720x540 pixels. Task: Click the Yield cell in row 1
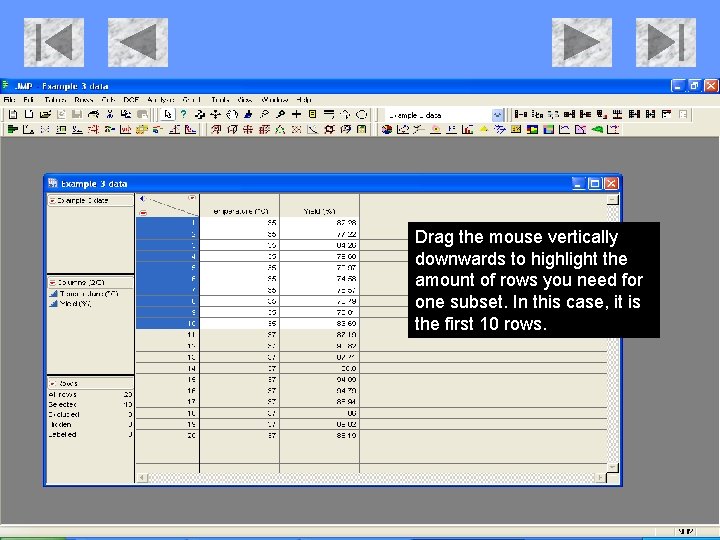(x=319, y=223)
